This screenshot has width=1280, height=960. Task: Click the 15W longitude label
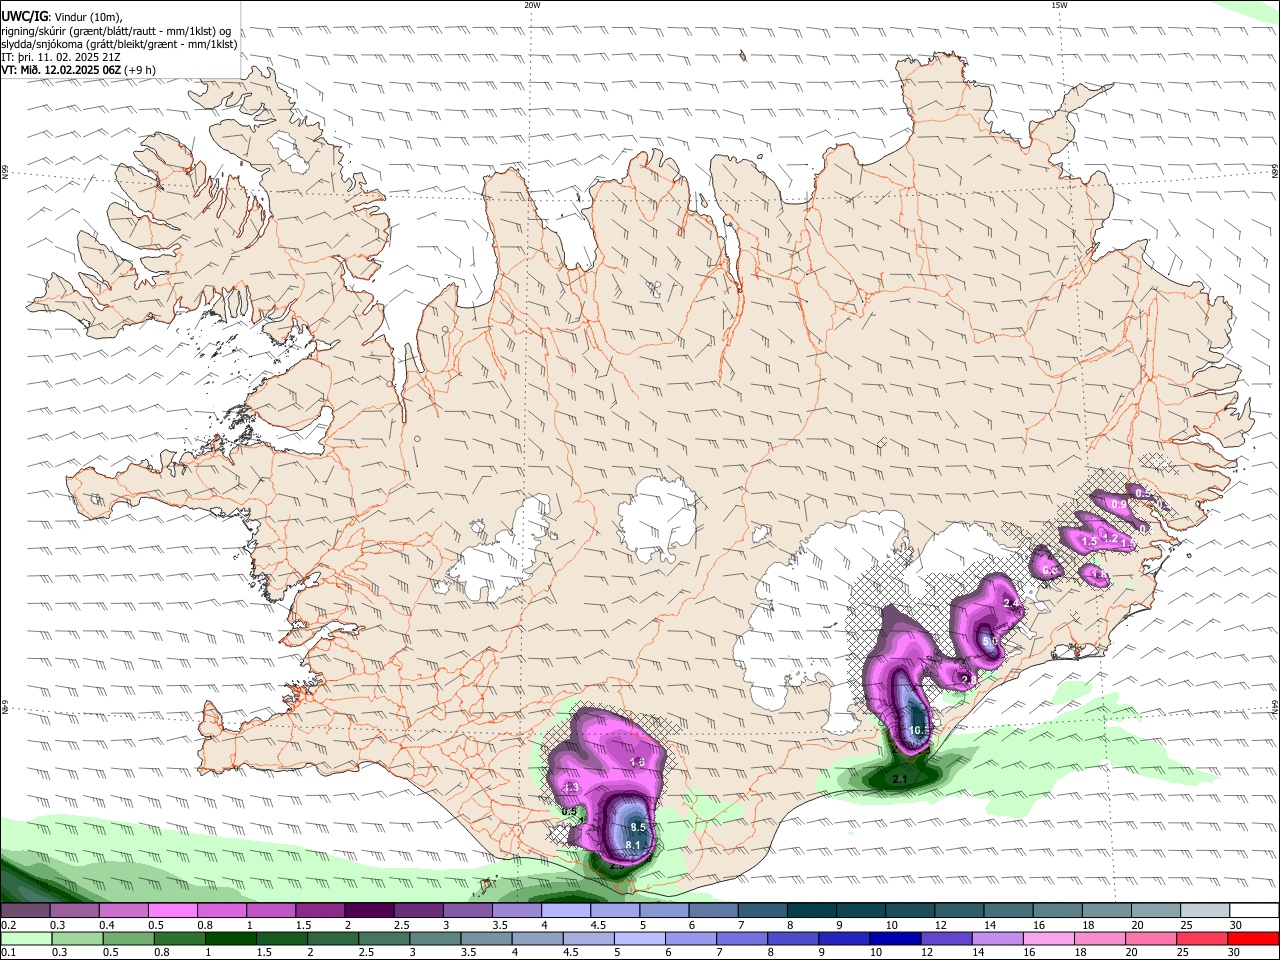pyautogui.click(x=1058, y=5)
